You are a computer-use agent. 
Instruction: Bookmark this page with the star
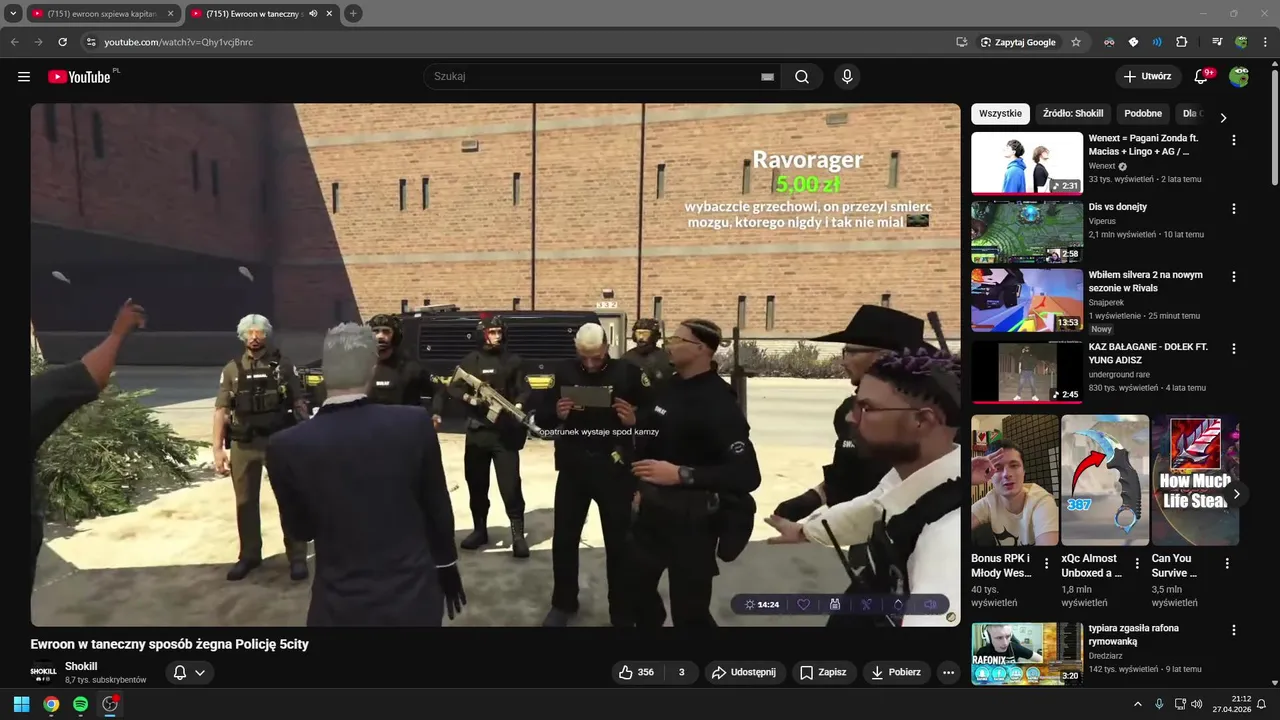coord(1076,42)
